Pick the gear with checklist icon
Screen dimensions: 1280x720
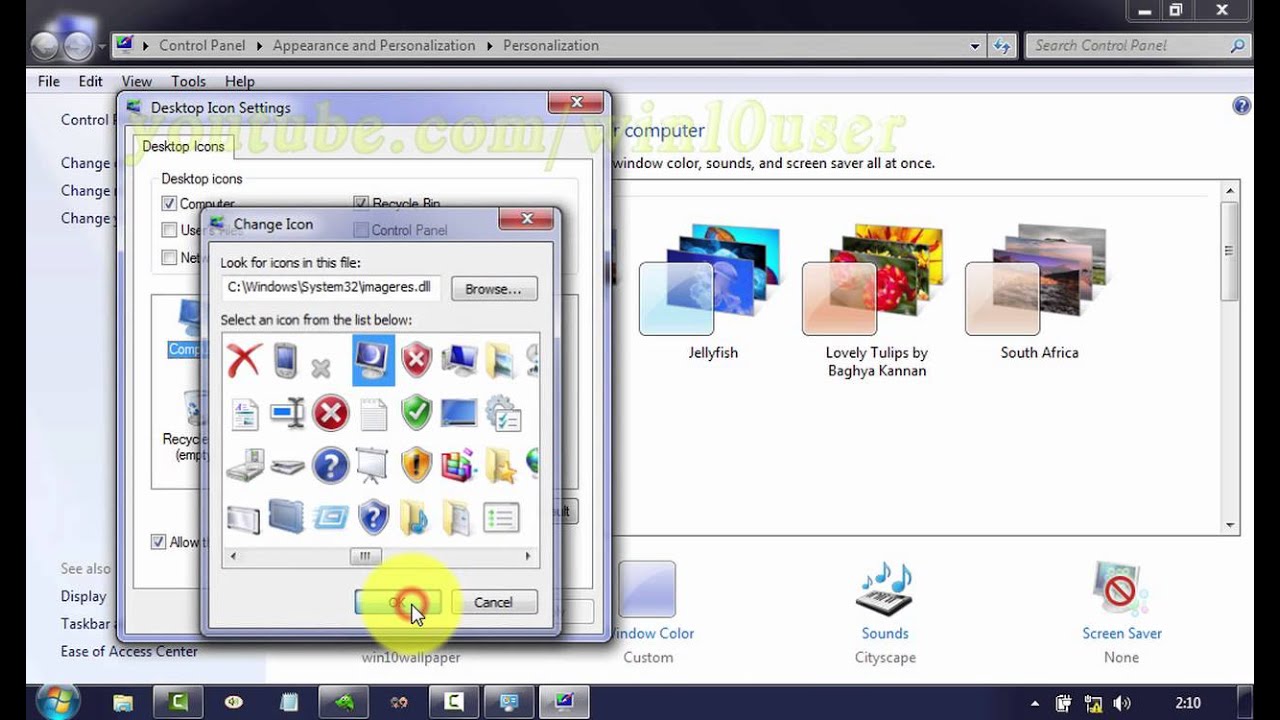502,412
